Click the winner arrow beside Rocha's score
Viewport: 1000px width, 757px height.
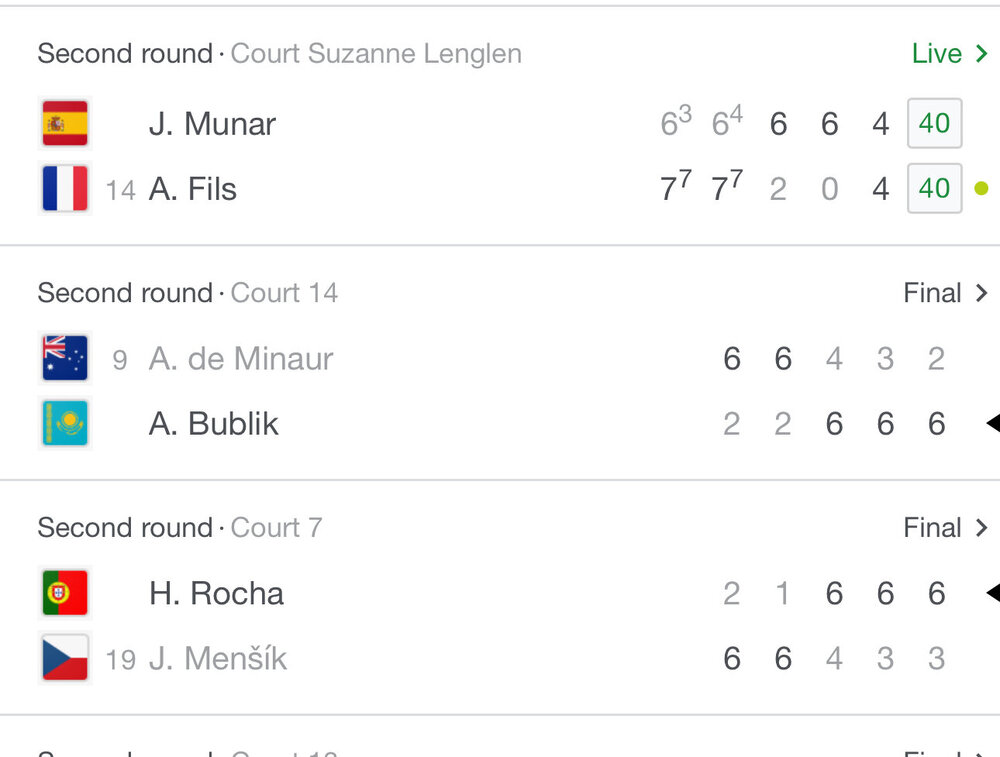tap(992, 593)
